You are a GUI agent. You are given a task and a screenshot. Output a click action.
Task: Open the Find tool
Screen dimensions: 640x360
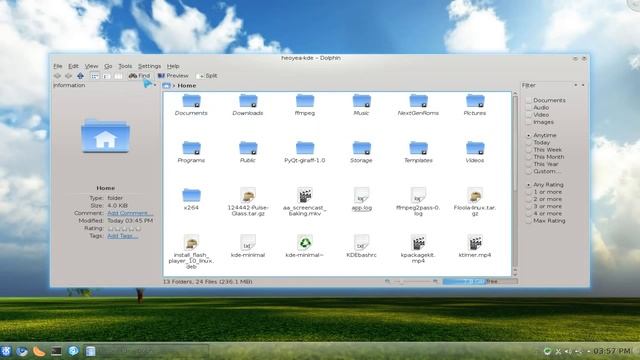[x=140, y=76]
